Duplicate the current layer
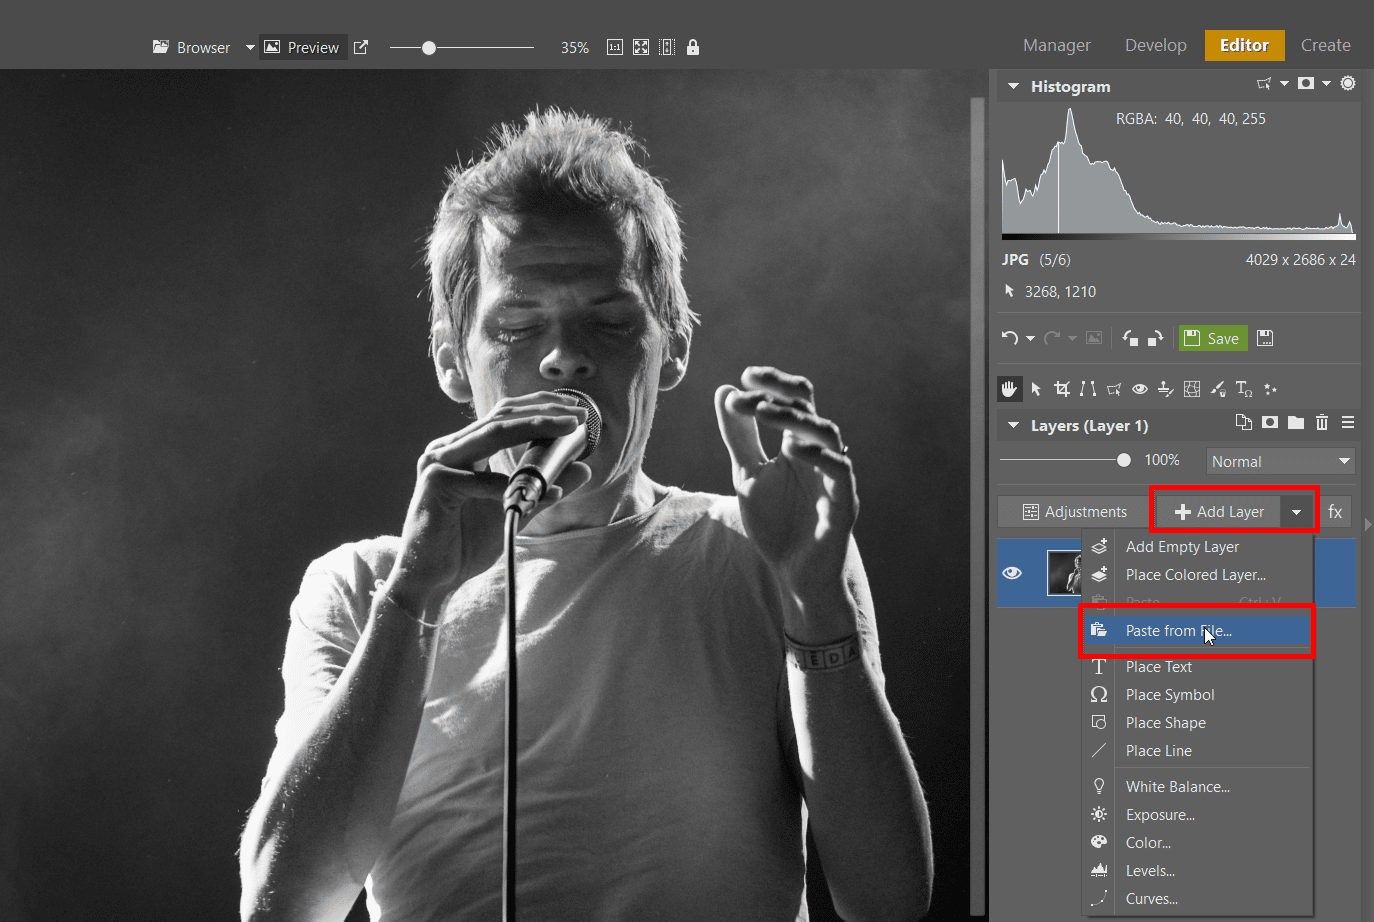Viewport: 1374px width, 922px height. click(1244, 422)
